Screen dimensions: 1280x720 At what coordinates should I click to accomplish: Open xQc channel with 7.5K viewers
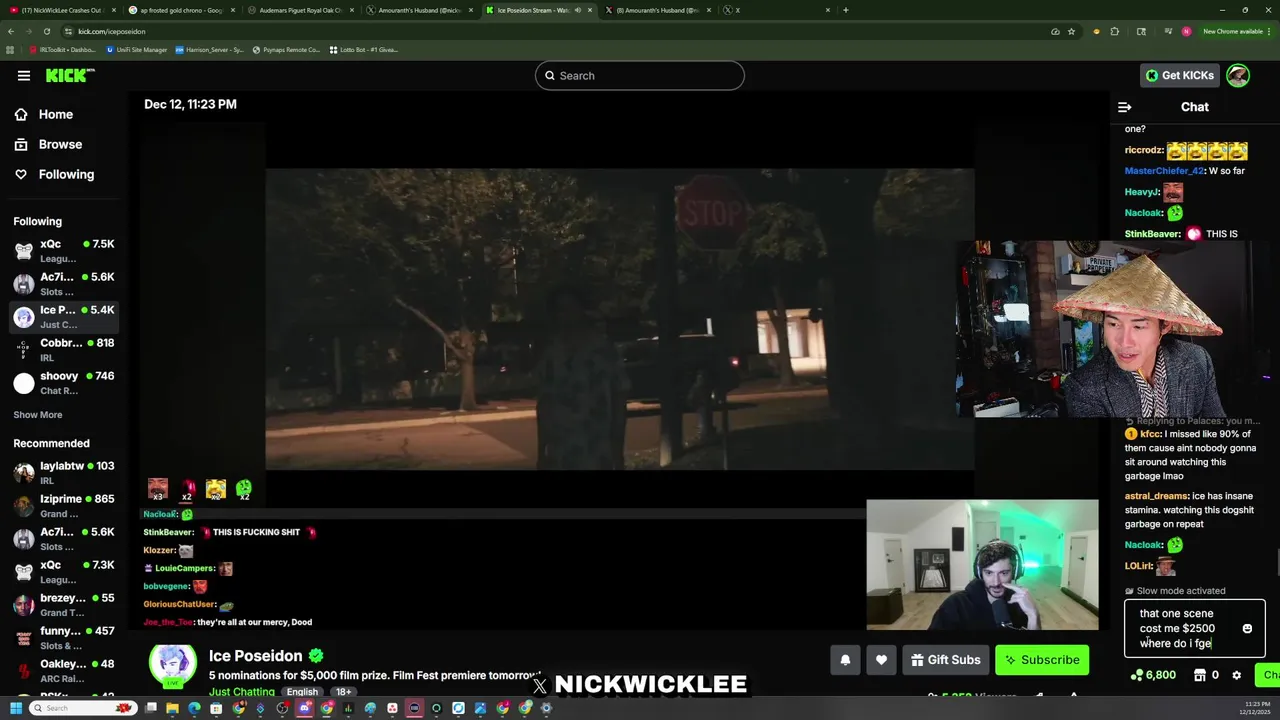[64, 250]
